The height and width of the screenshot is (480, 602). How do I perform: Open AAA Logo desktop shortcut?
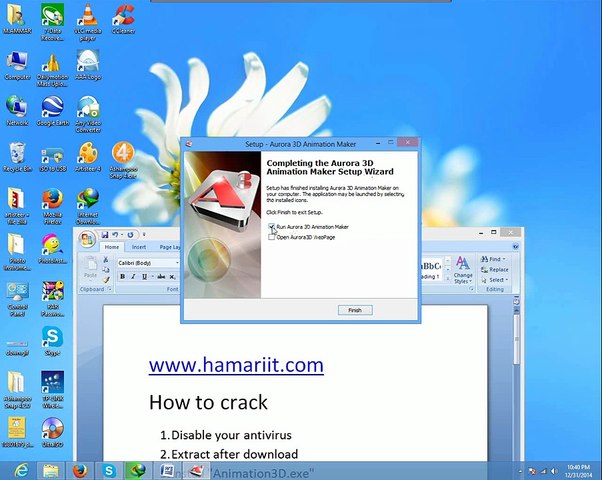pyautogui.click(x=88, y=65)
